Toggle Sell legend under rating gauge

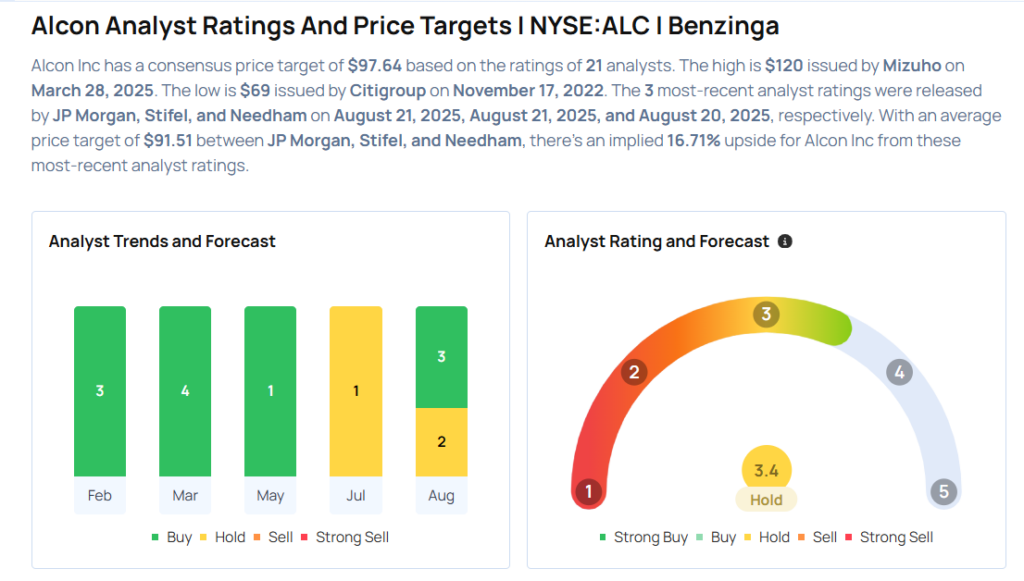[x=817, y=537]
